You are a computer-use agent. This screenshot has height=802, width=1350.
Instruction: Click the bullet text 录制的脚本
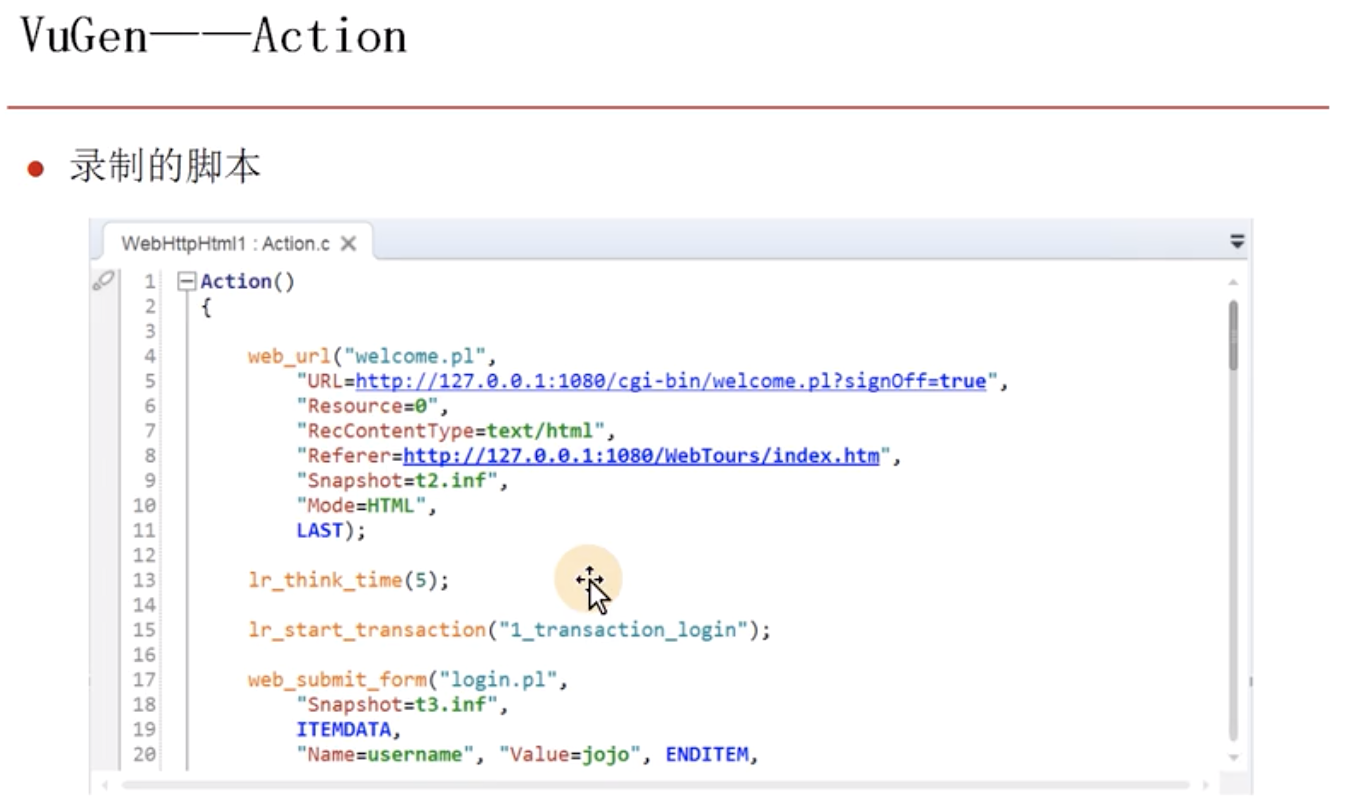(x=165, y=166)
